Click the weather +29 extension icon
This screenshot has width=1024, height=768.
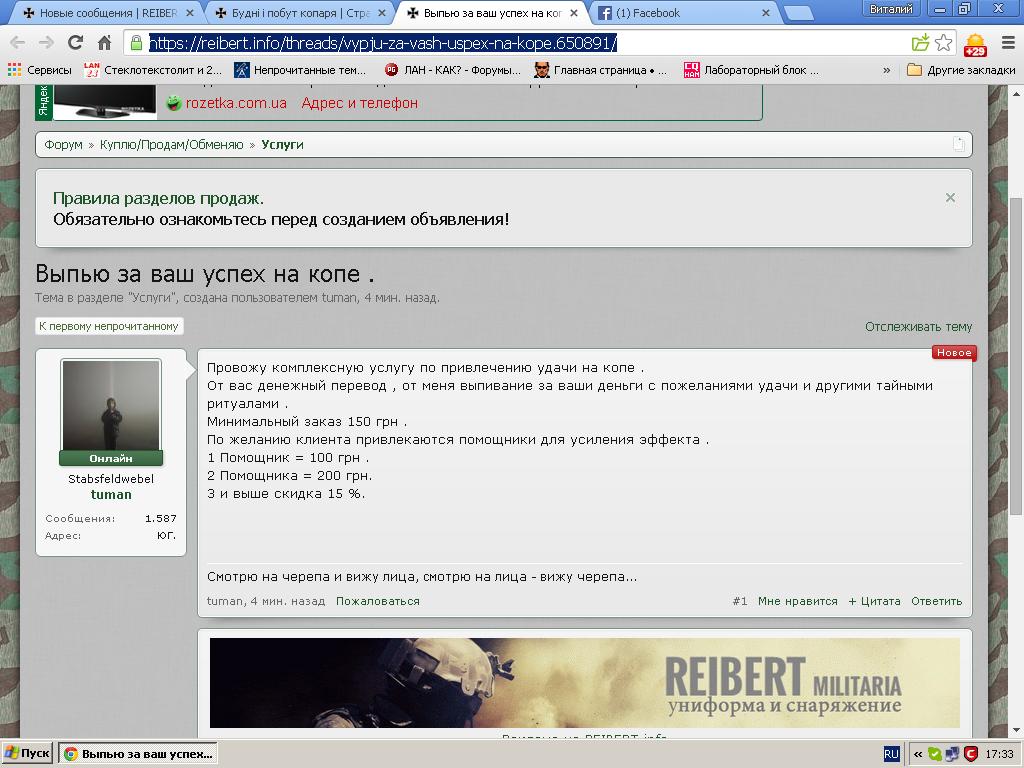point(974,45)
